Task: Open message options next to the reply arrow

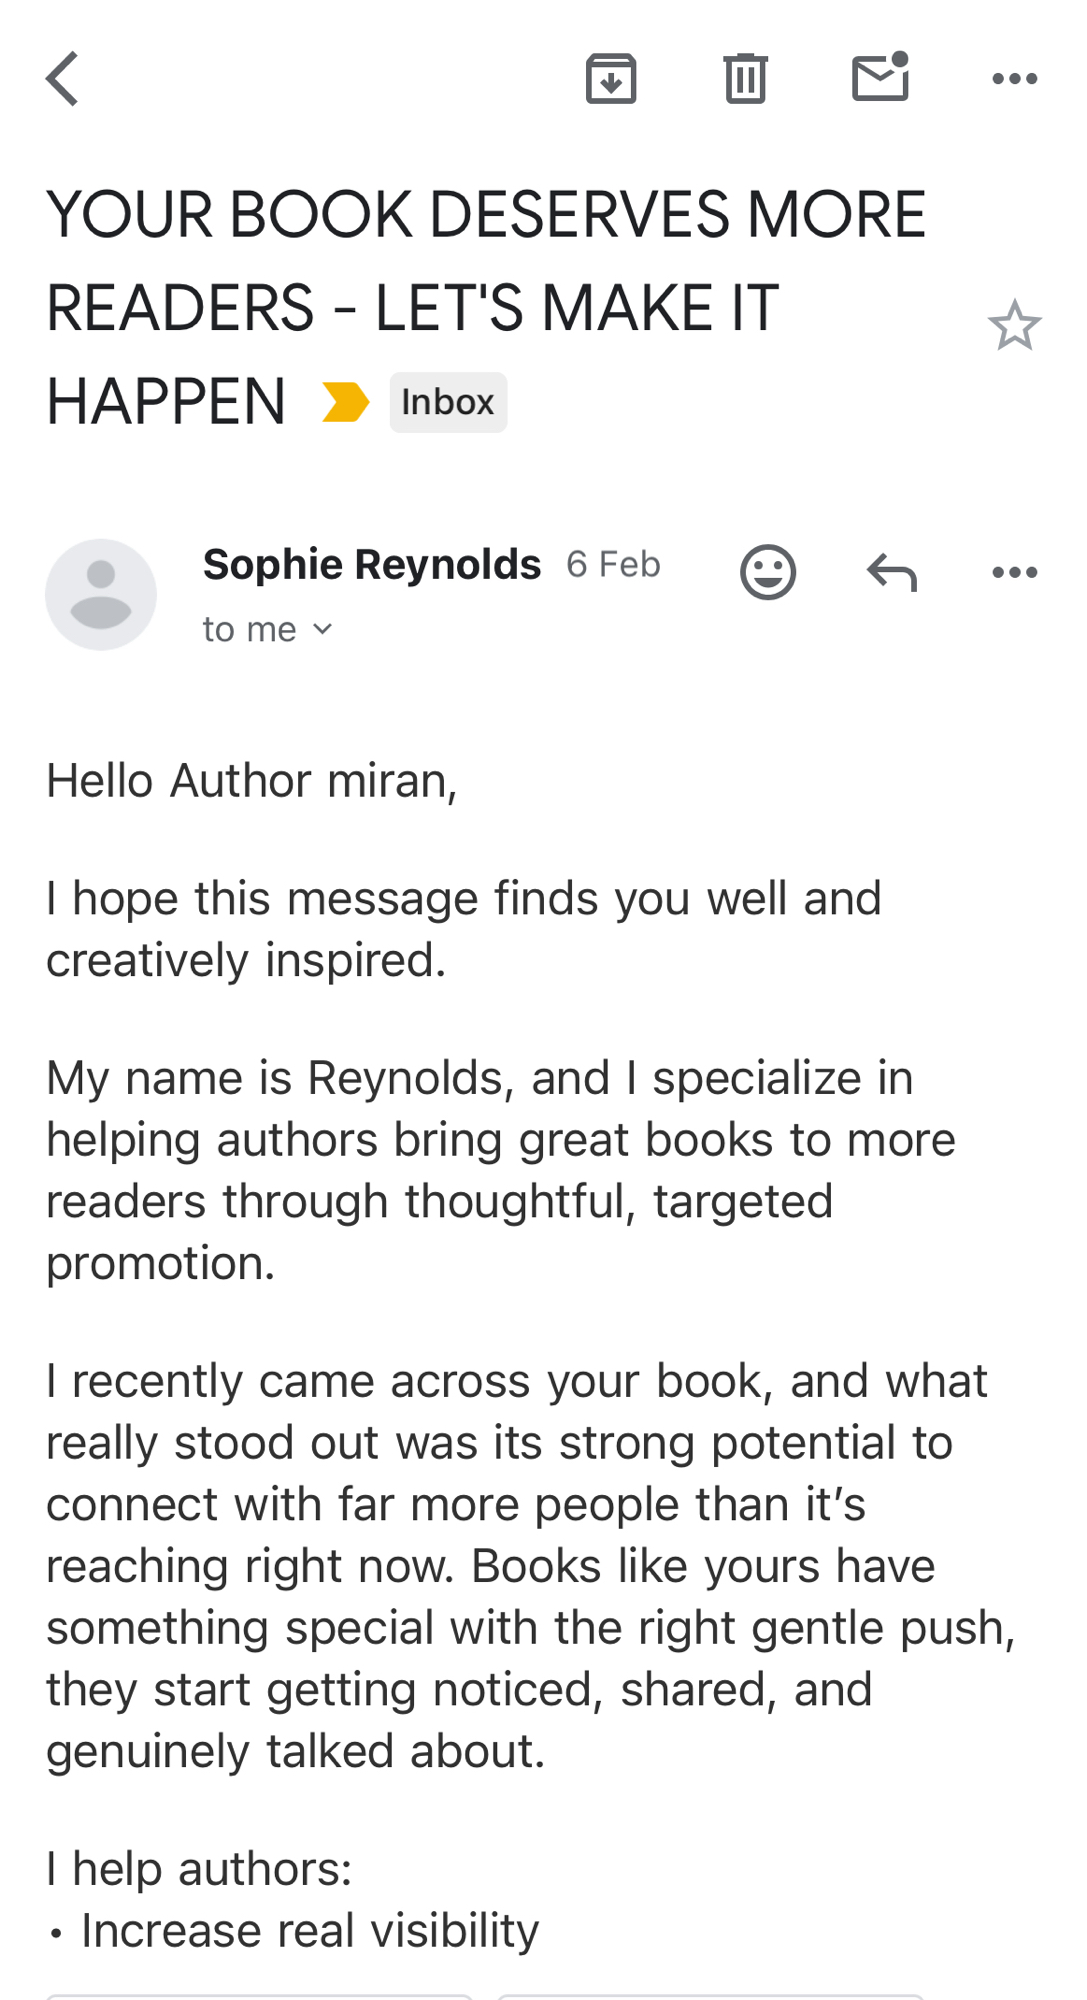Action: coord(1014,572)
